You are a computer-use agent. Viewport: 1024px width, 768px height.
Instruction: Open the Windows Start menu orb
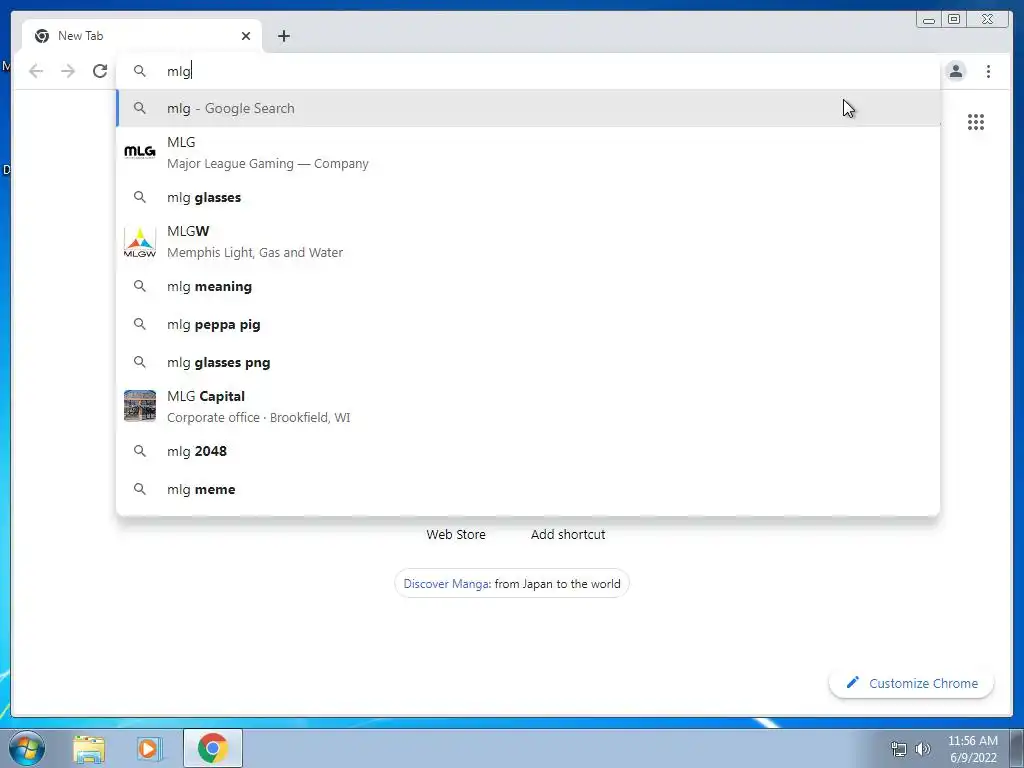click(27, 748)
